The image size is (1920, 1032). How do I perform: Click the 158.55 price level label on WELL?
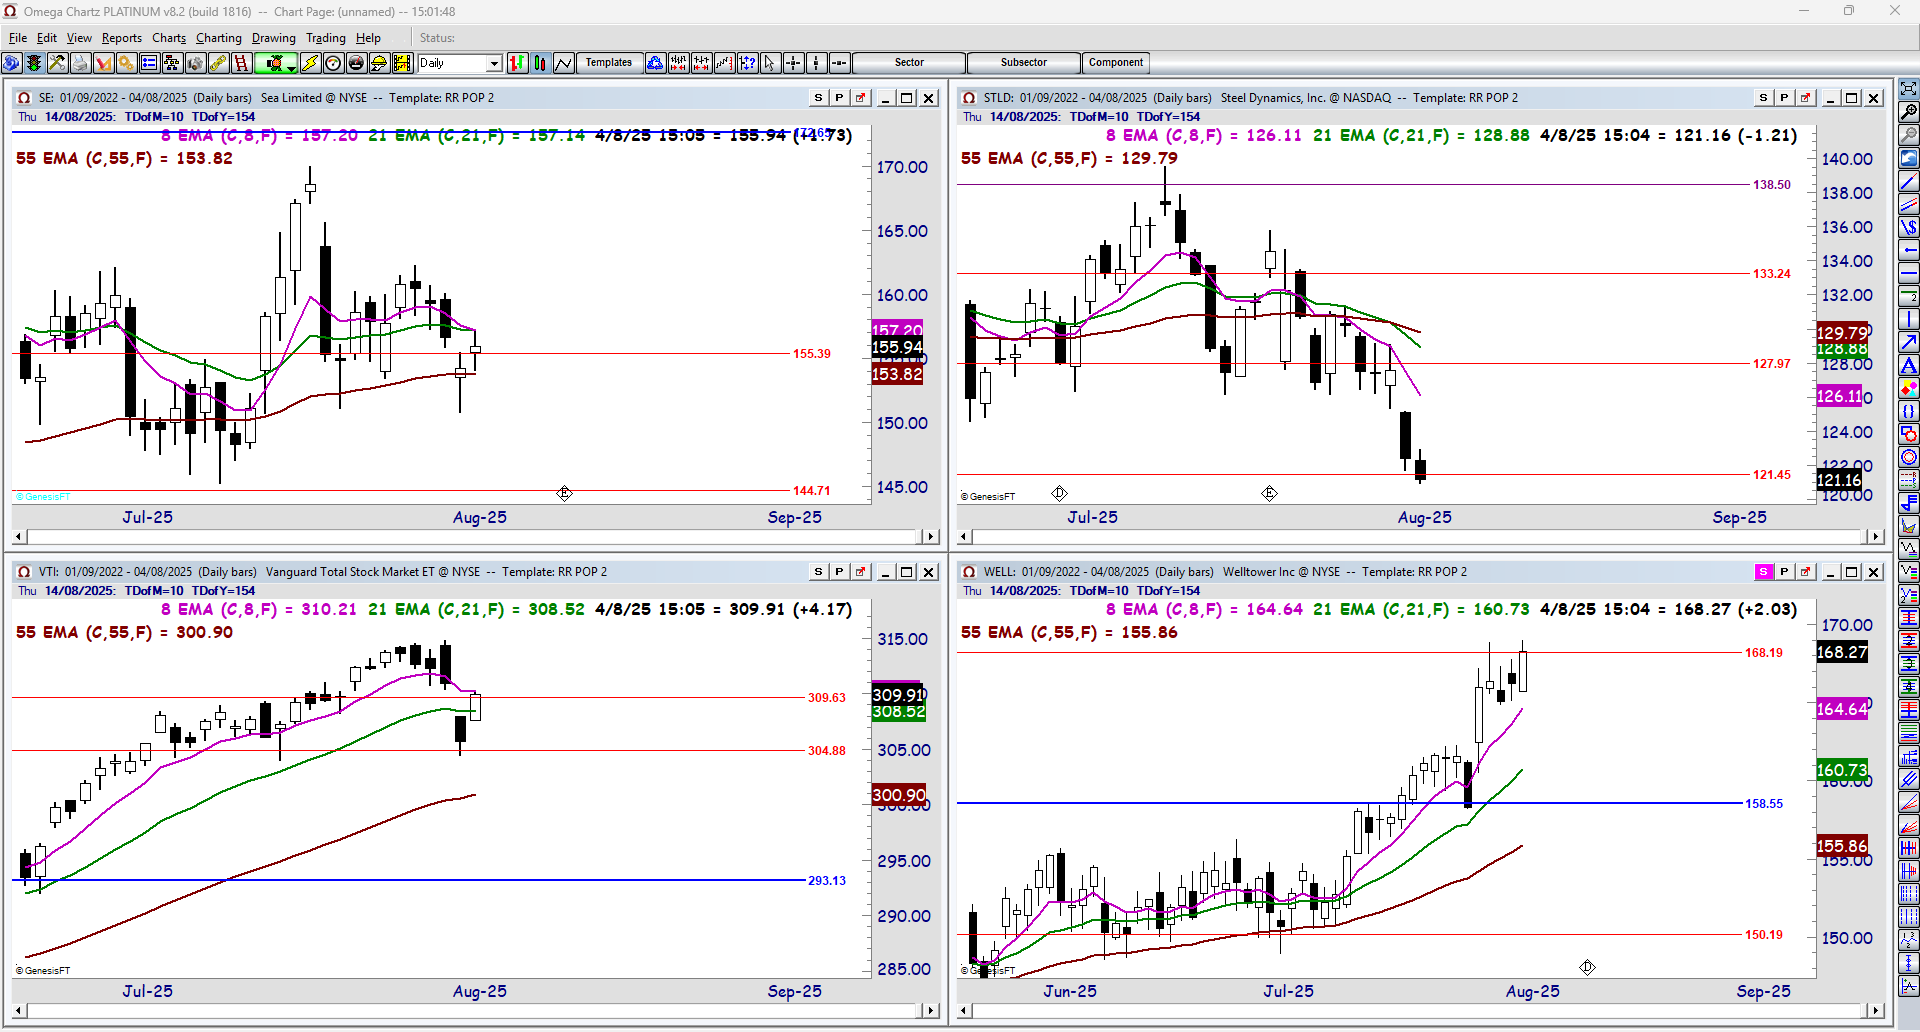1764,804
